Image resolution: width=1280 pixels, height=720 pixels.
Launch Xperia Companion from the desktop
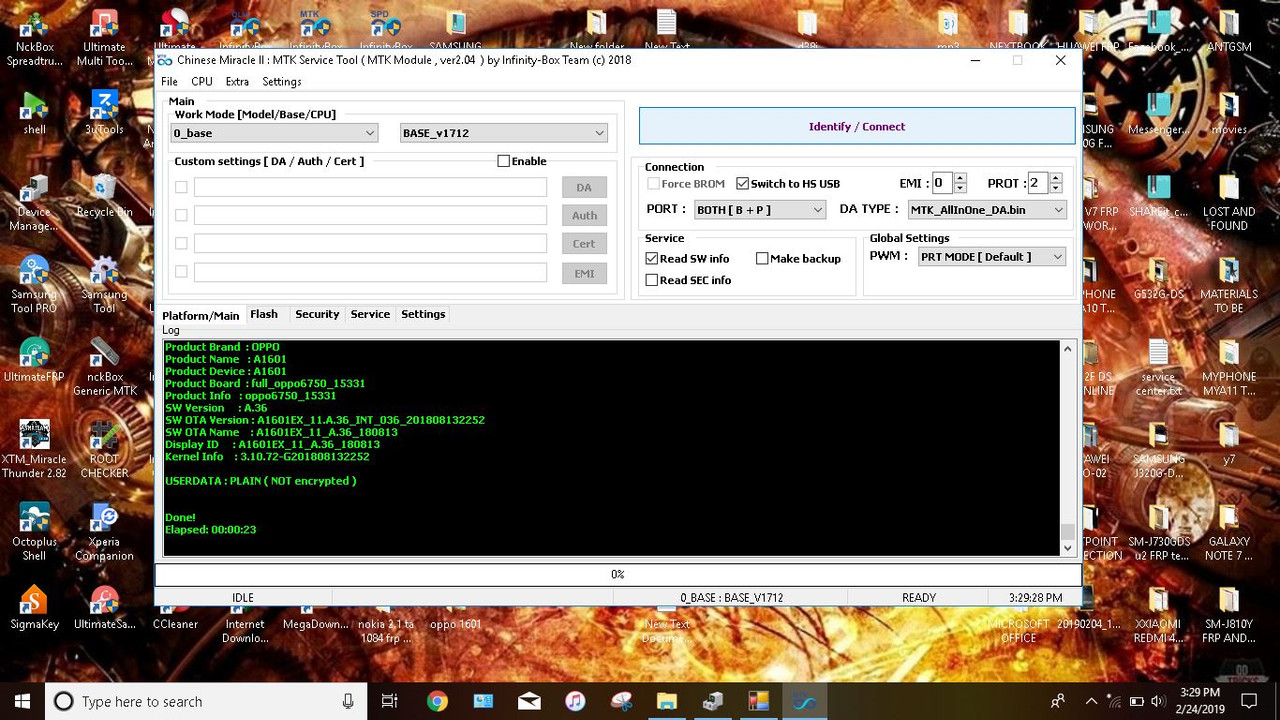point(104,532)
